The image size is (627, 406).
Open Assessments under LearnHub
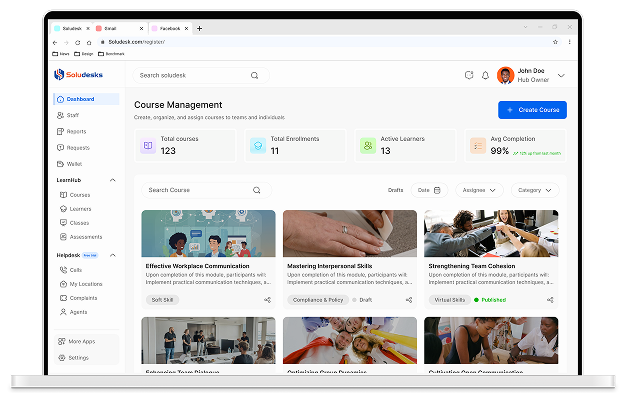coord(81,237)
